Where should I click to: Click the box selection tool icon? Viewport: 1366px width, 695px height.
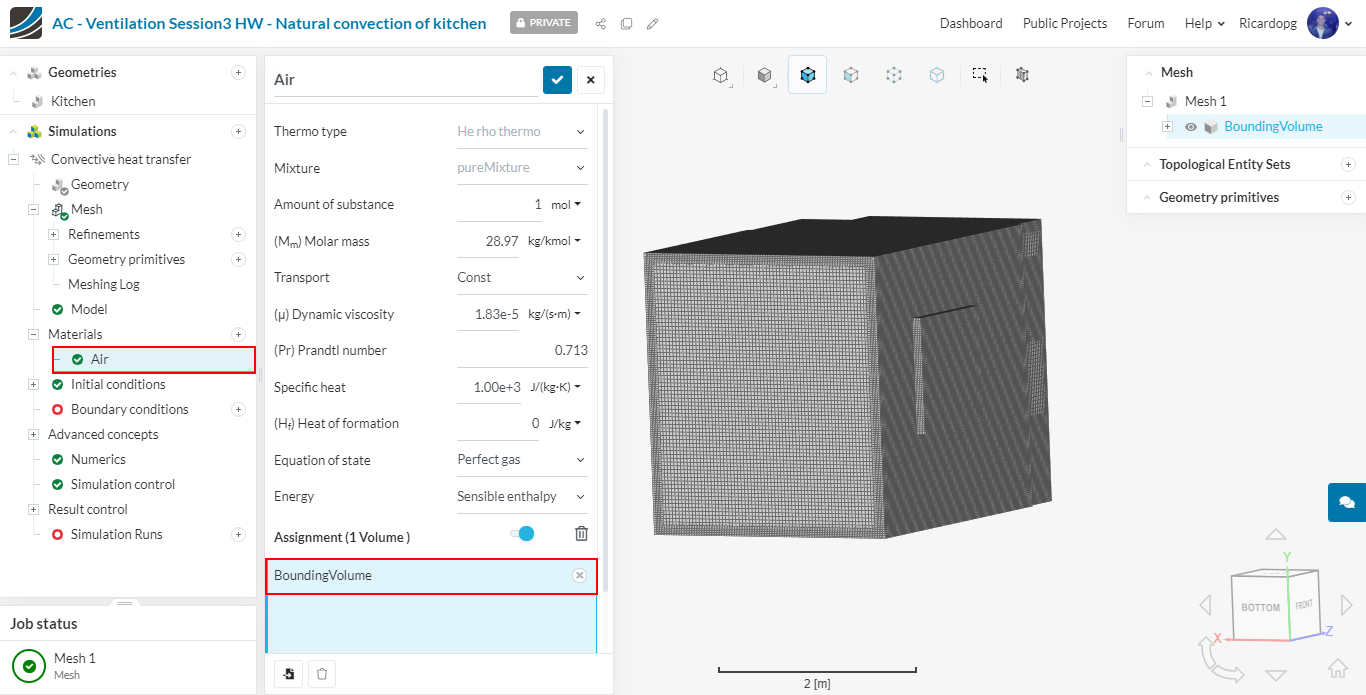pyautogui.click(x=980, y=75)
